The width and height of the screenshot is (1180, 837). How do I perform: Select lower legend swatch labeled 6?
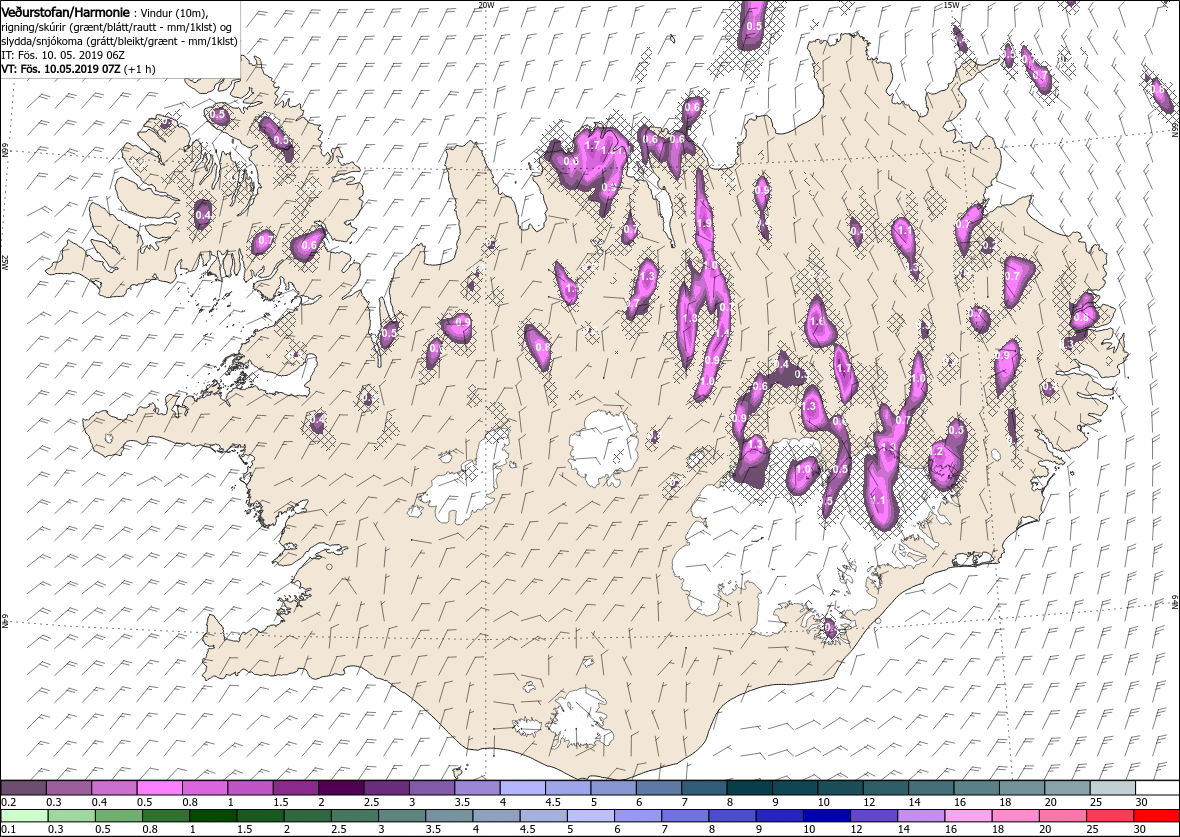(x=637, y=816)
